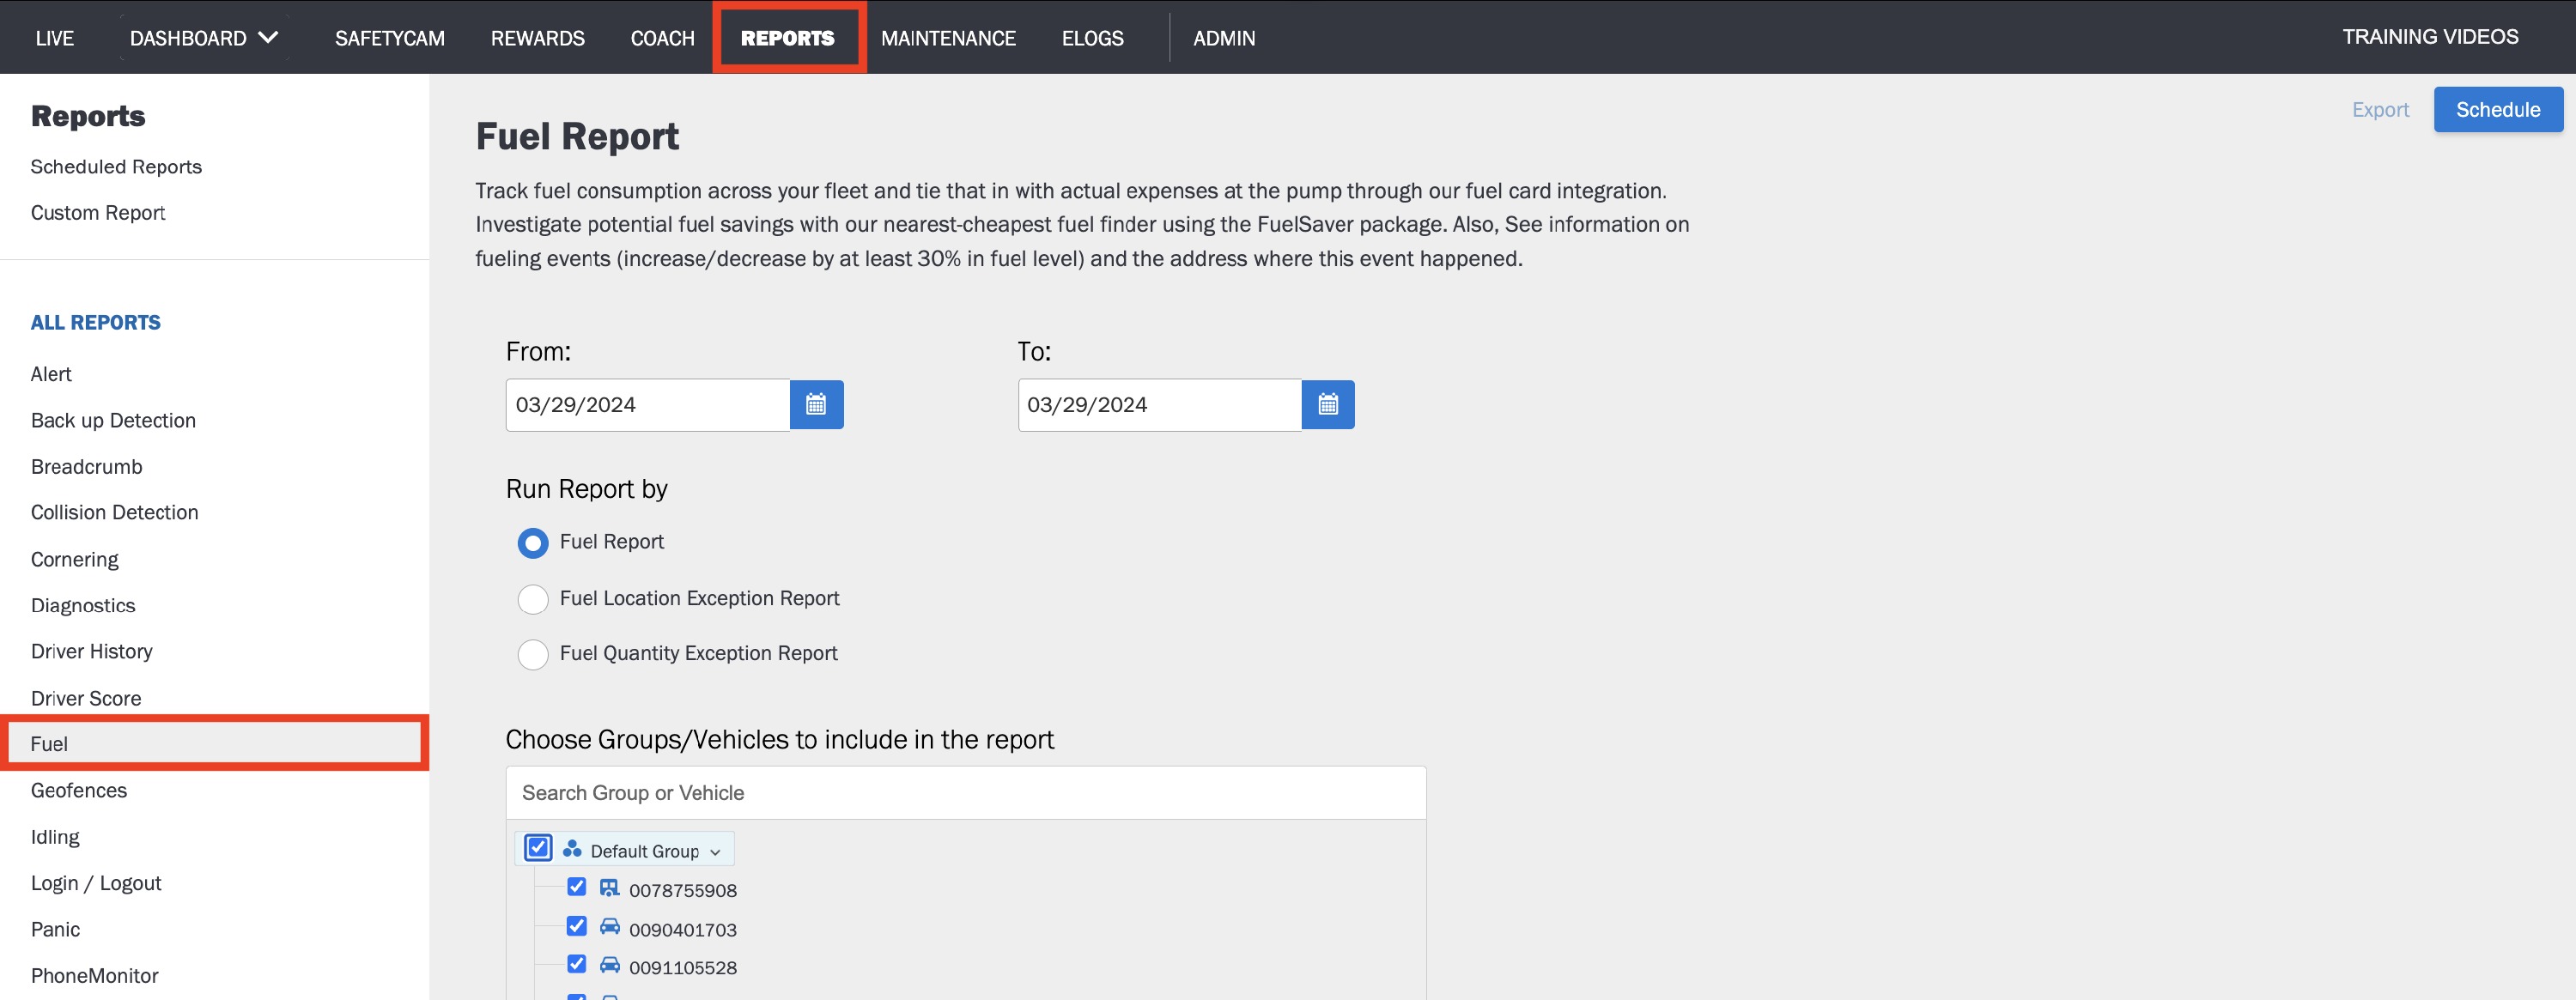Open the ELogs tab
Viewport: 2576px width, 1000px height.
click(1093, 38)
